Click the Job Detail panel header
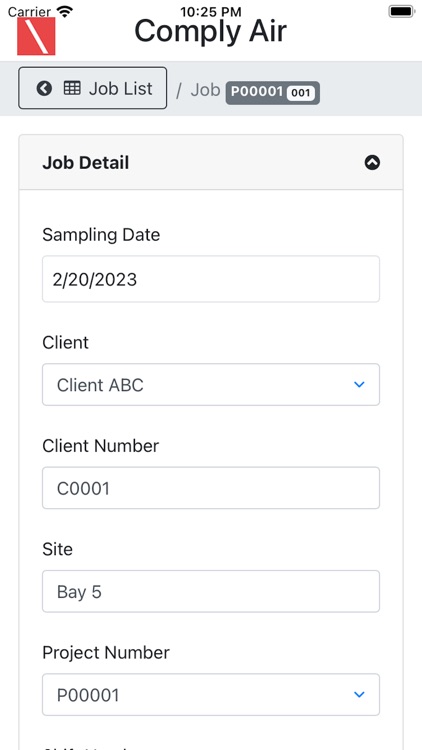 coord(211,163)
